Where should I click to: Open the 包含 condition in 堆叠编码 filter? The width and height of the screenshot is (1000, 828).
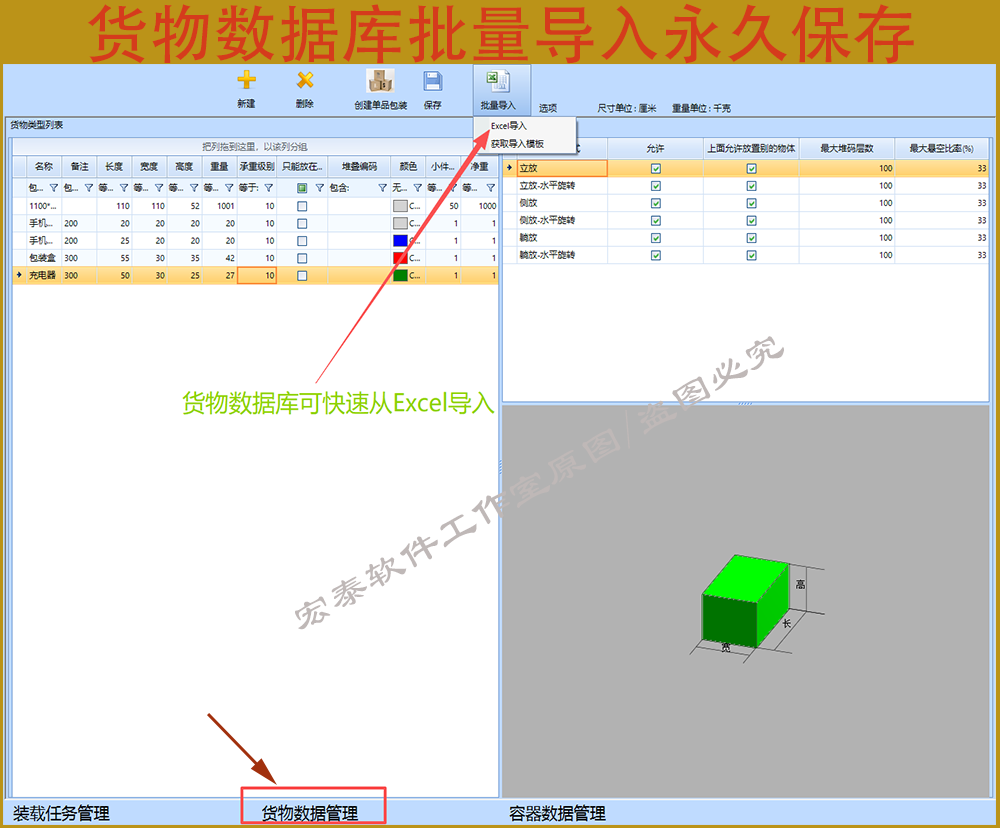pos(339,188)
